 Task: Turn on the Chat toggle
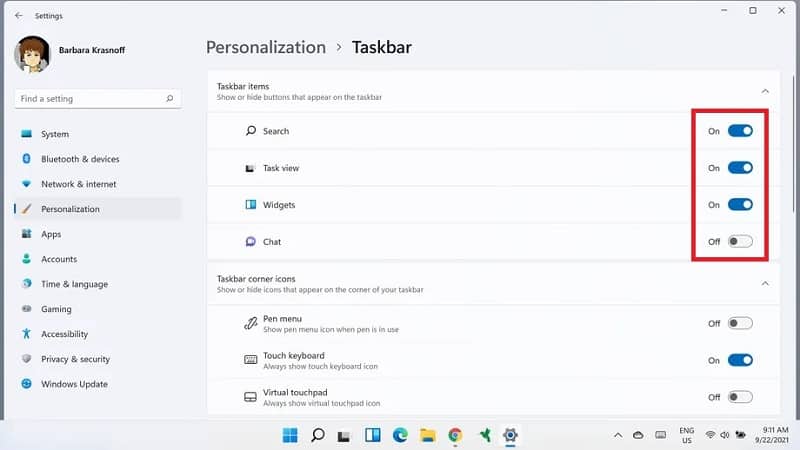[740, 241]
